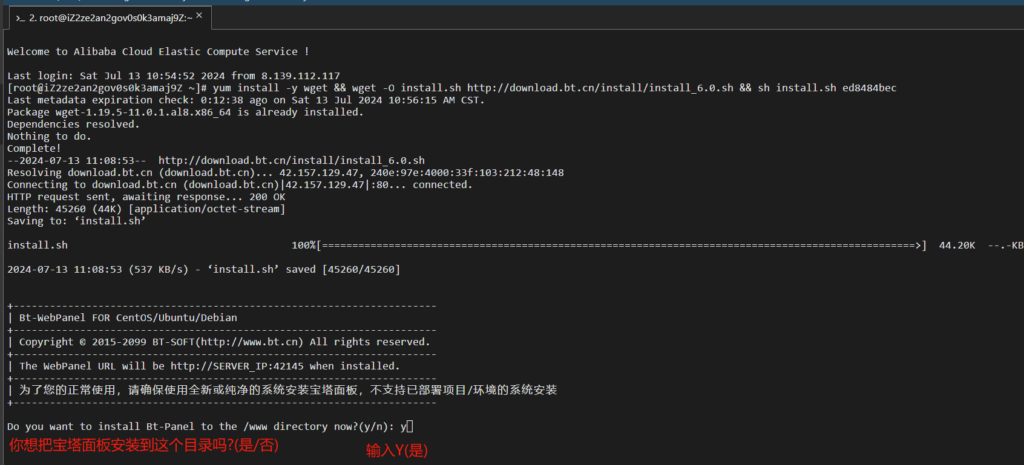Click the terminal prompt icon on the tab
1024x465 pixels.
18,17
